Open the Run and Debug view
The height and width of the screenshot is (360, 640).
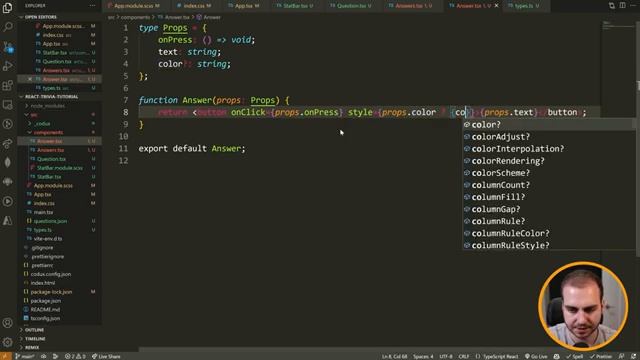pos(7,66)
